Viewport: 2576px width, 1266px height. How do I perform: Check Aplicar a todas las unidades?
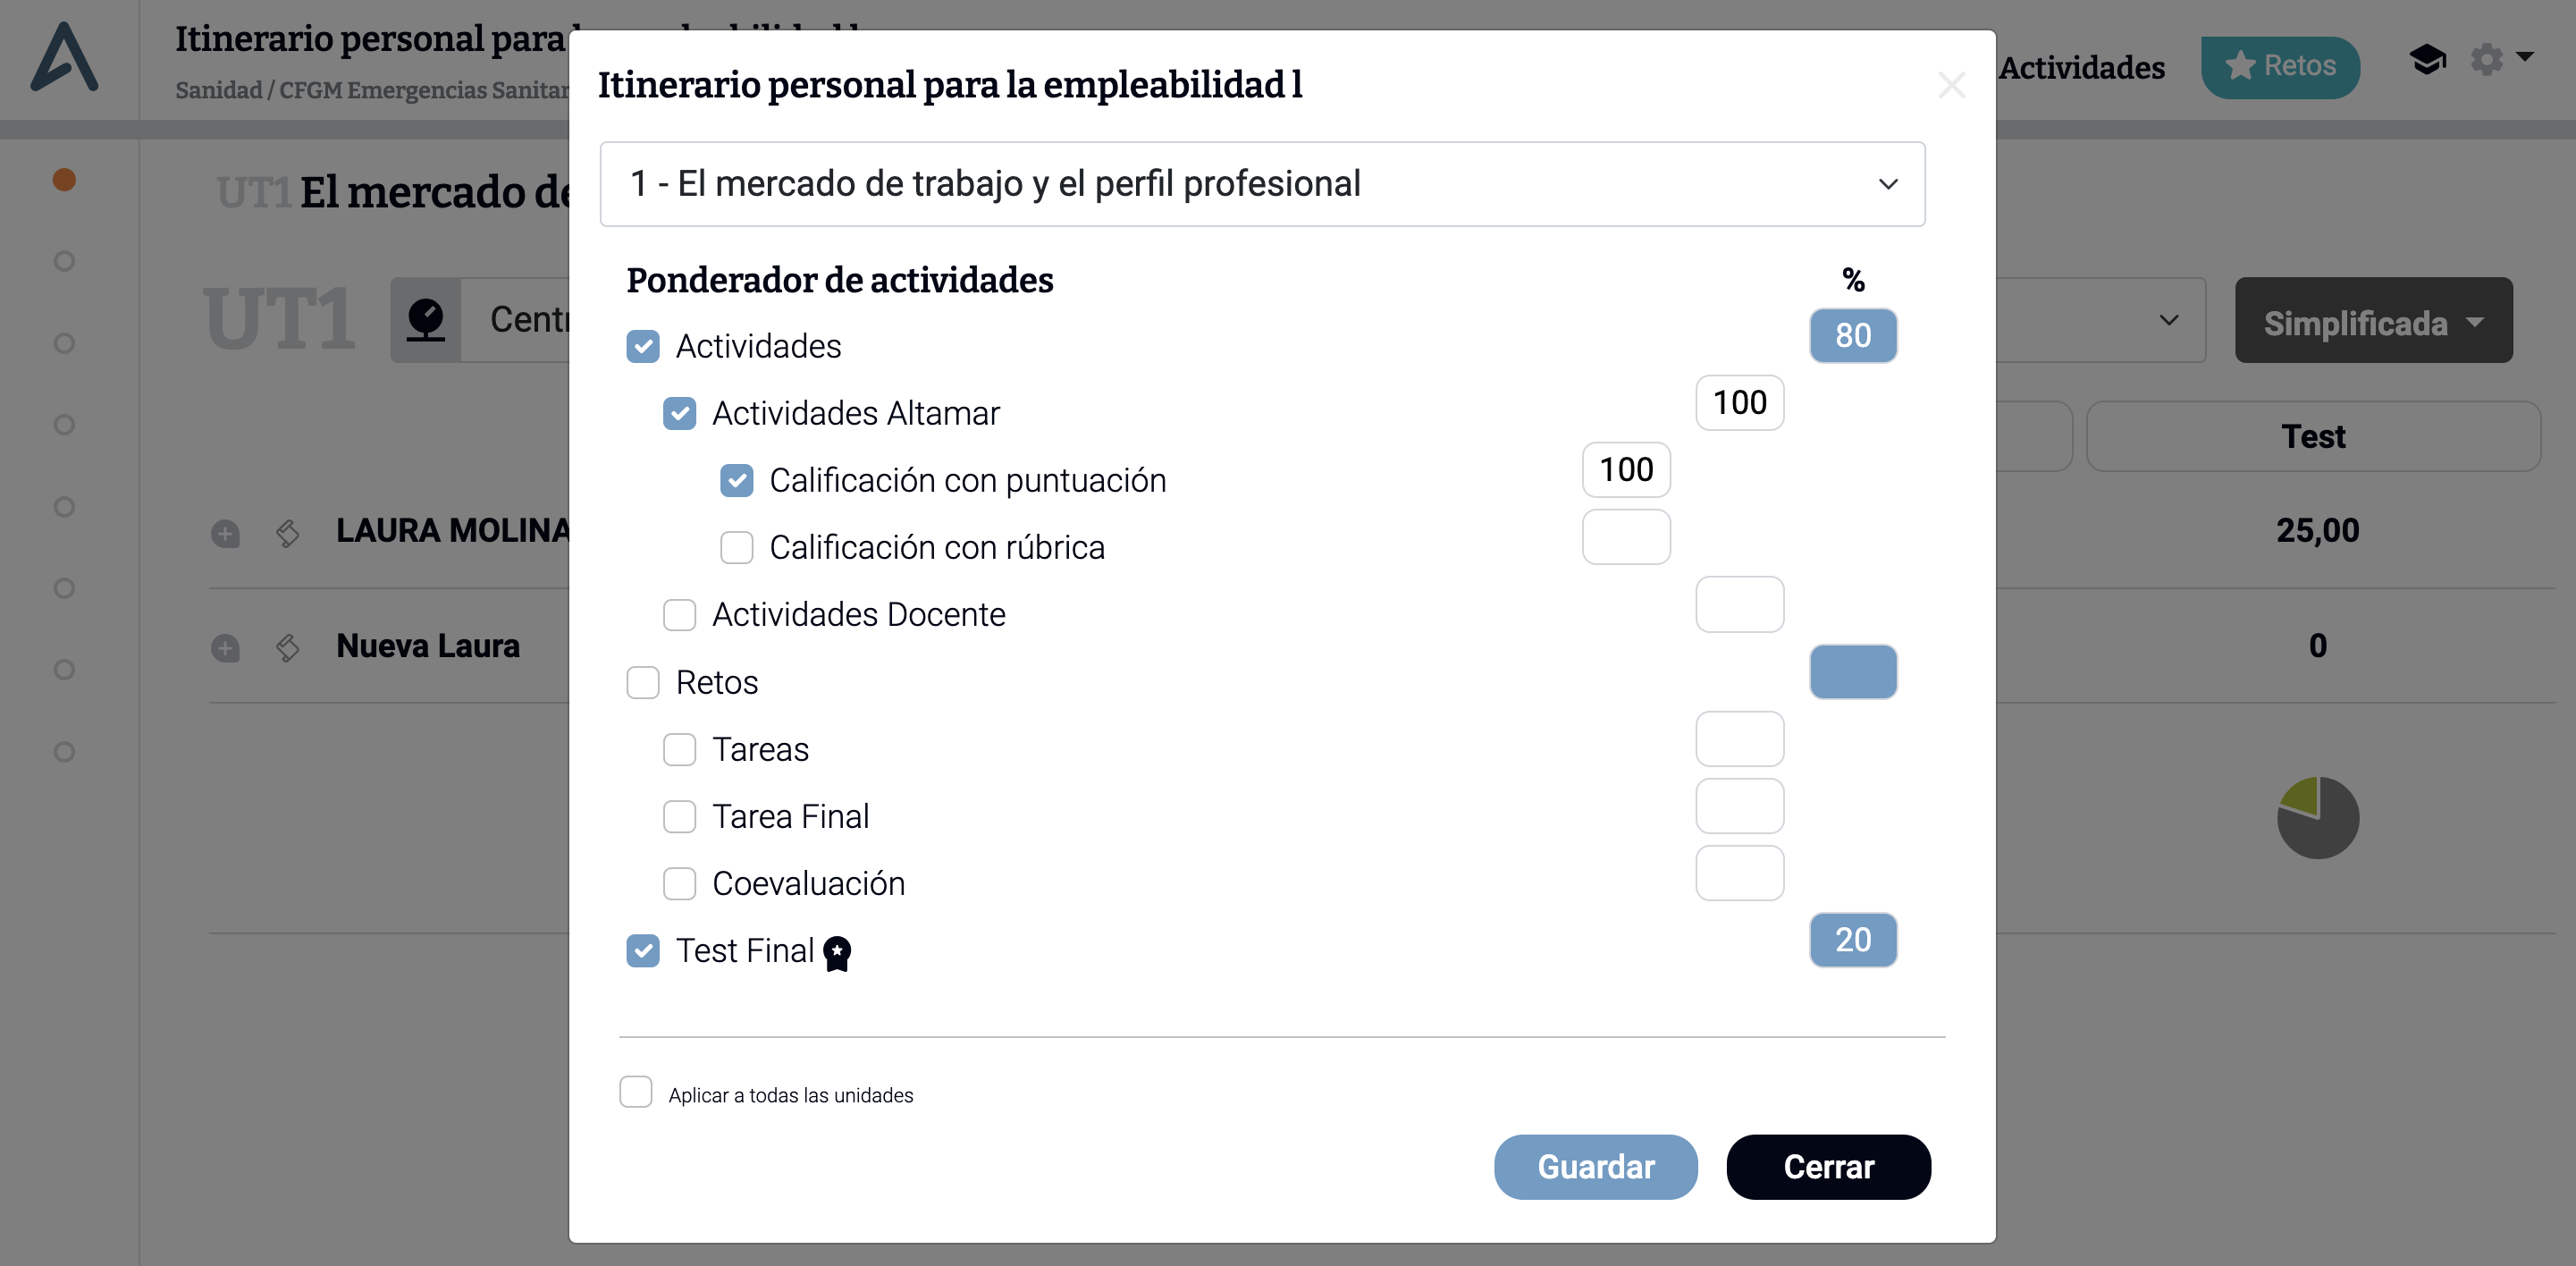(x=636, y=1092)
